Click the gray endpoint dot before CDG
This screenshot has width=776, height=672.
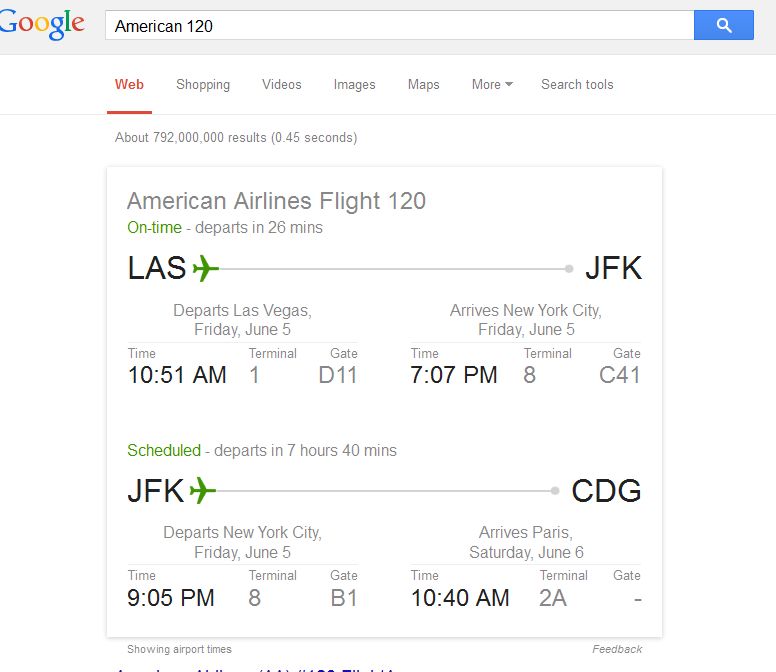[x=555, y=490]
